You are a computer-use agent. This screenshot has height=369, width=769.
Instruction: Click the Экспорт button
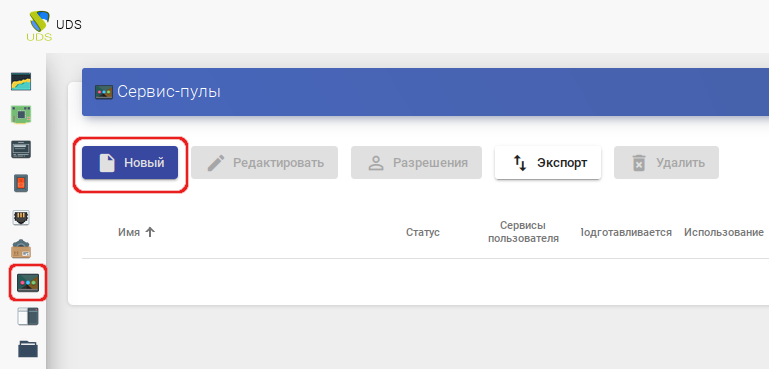[548, 162]
